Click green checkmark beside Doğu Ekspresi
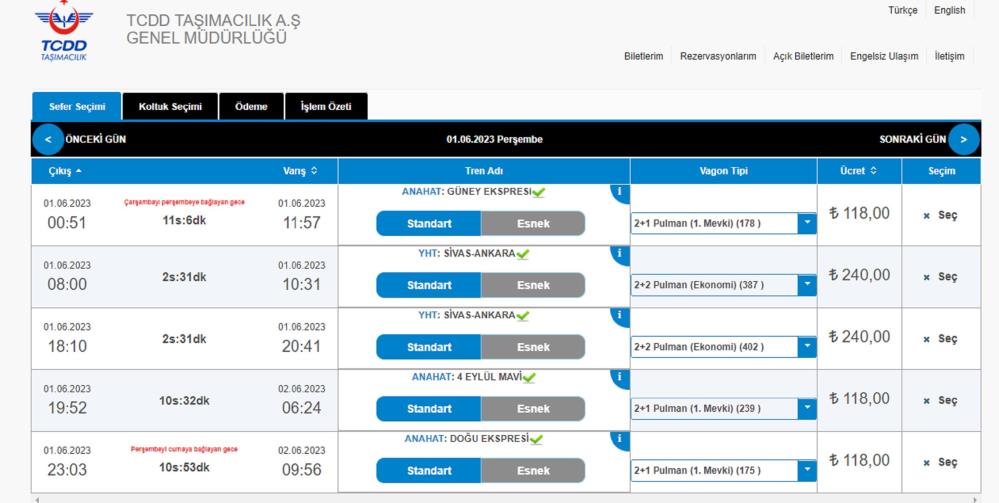This screenshot has height=503, width=999. point(536,439)
